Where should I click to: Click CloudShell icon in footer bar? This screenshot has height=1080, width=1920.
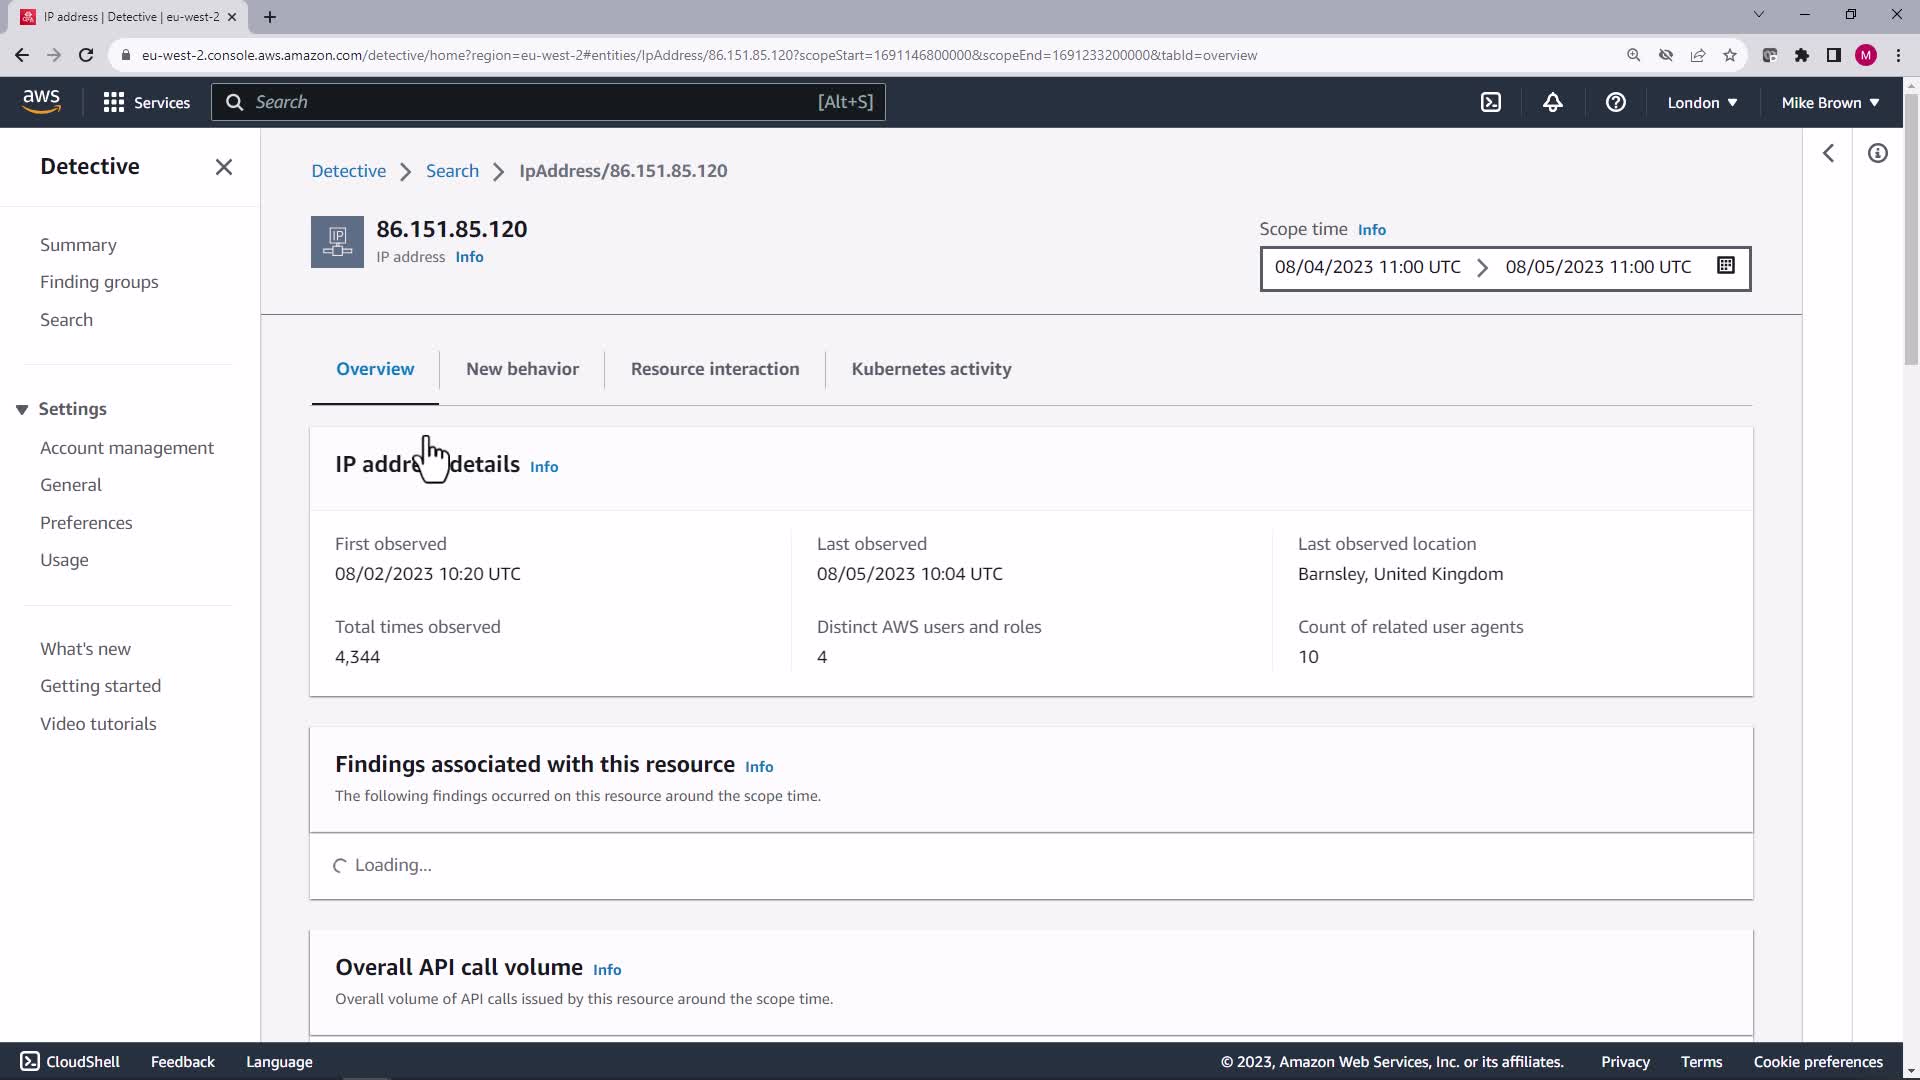click(x=30, y=1061)
